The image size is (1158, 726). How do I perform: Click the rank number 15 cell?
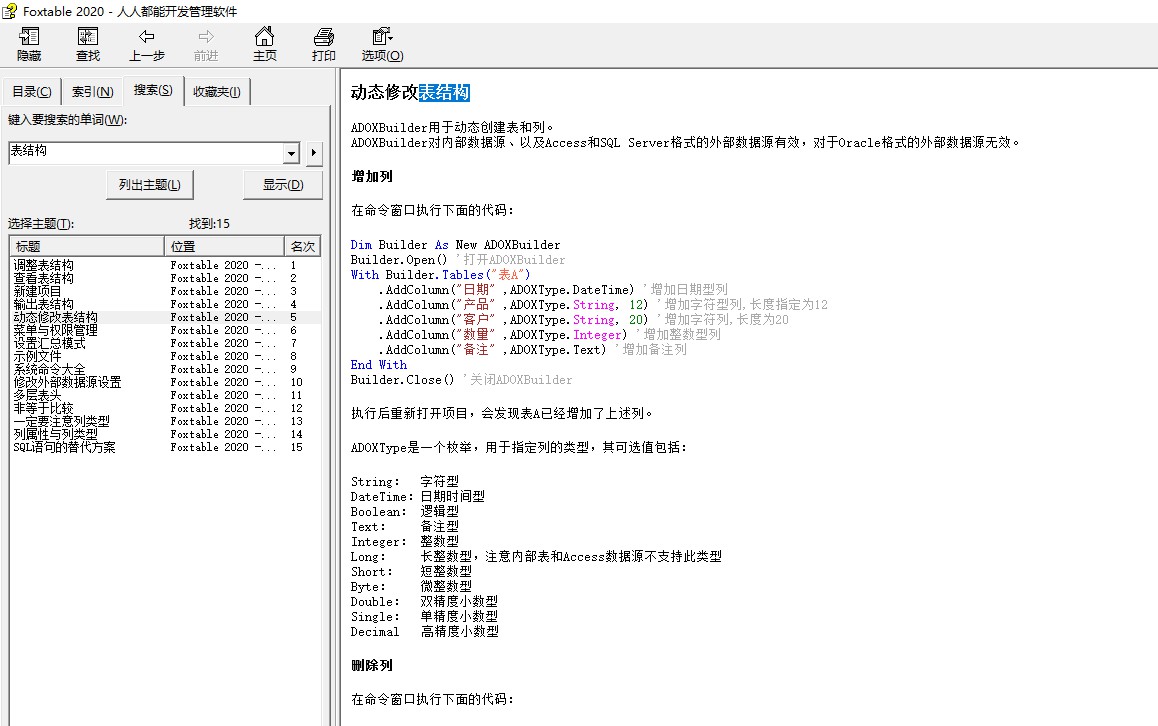(x=297, y=448)
